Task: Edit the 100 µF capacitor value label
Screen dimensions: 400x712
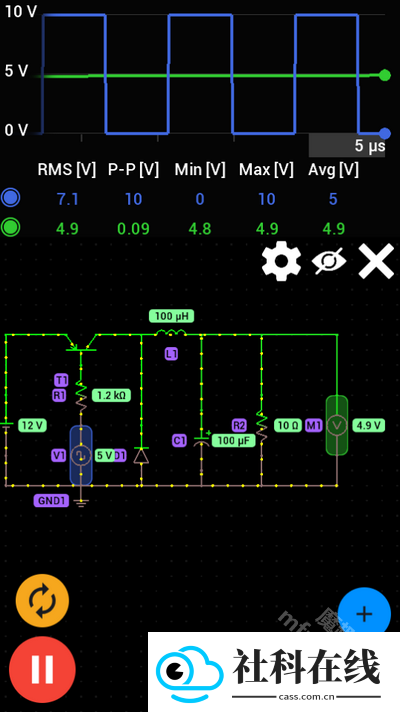Action: point(233,440)
